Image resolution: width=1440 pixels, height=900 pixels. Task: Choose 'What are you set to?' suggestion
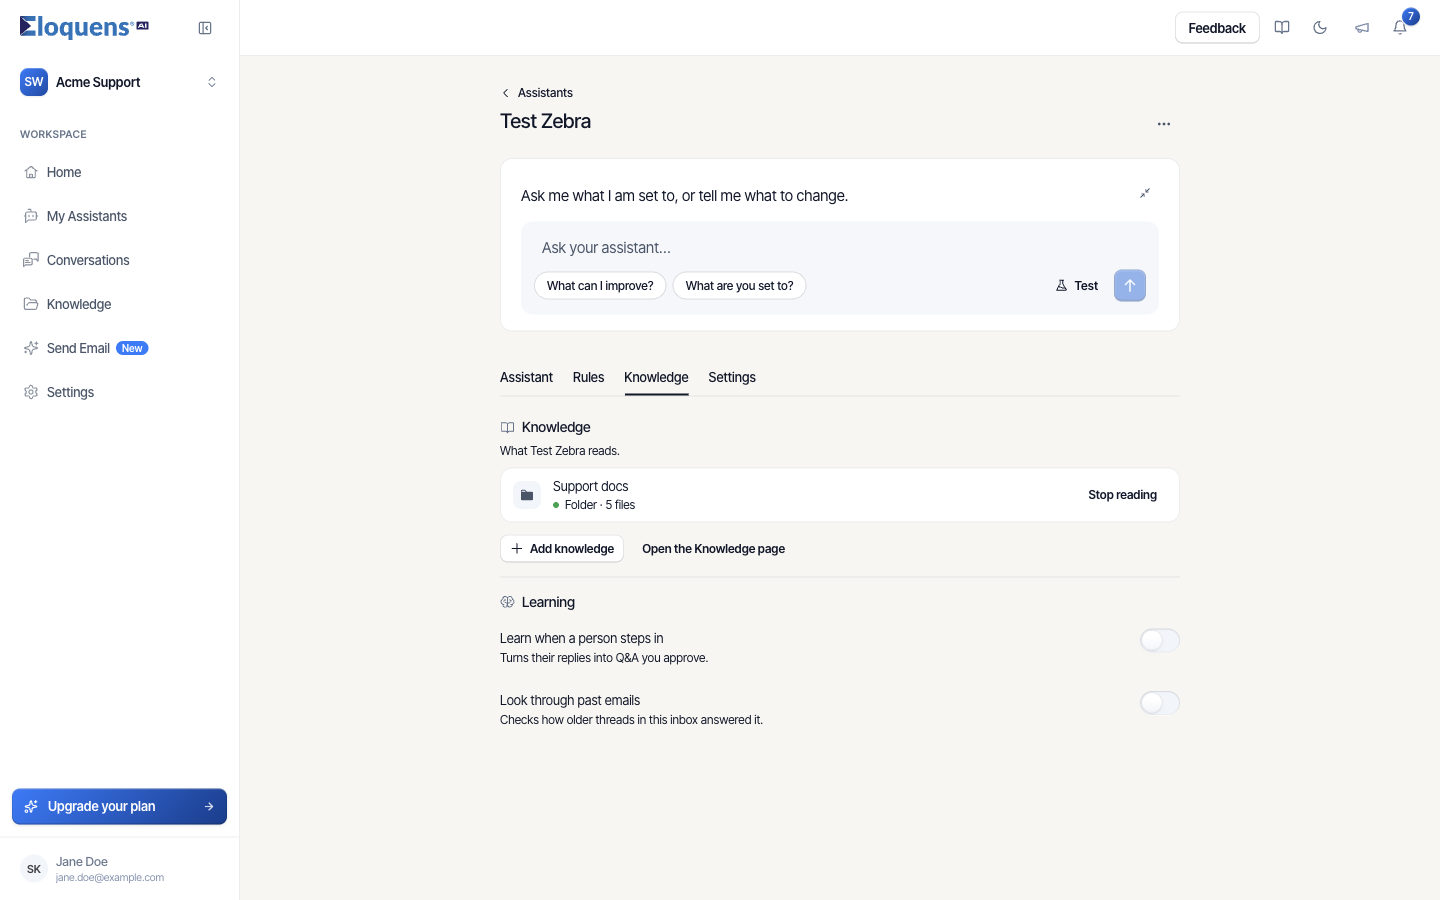[739, 286]
